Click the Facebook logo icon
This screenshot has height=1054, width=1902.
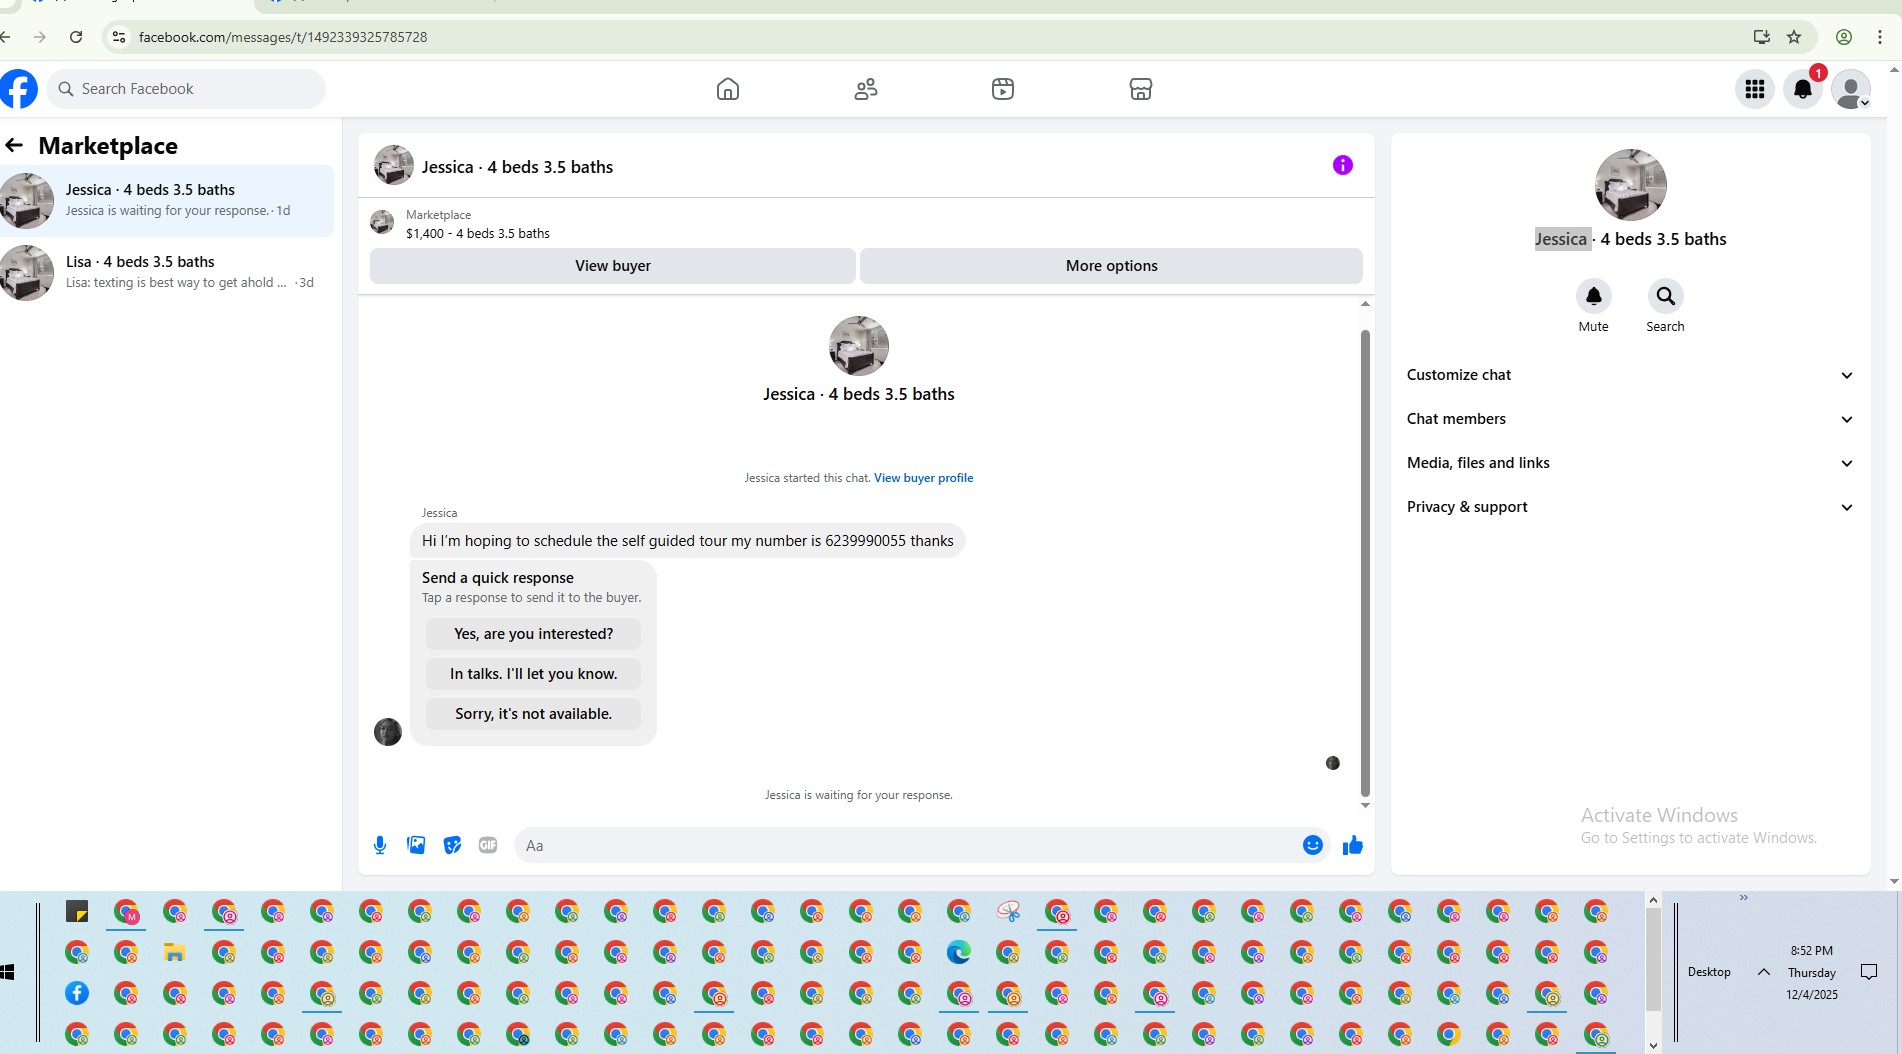18,89
